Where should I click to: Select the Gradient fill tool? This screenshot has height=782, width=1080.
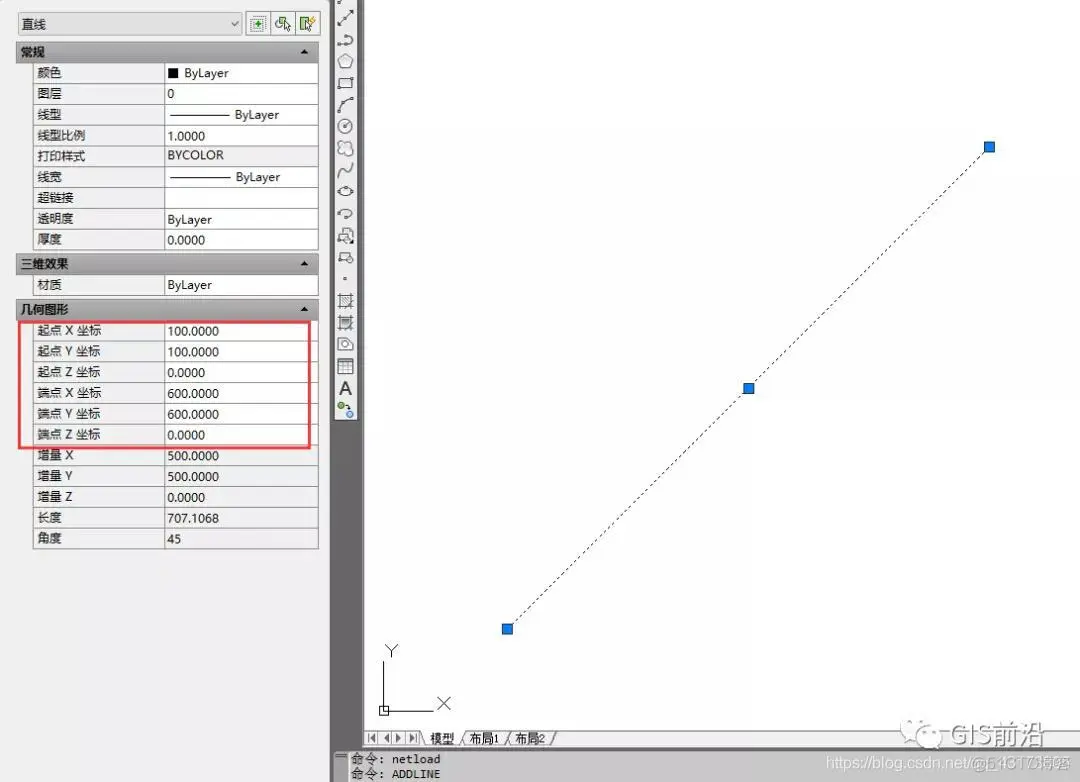345,322
